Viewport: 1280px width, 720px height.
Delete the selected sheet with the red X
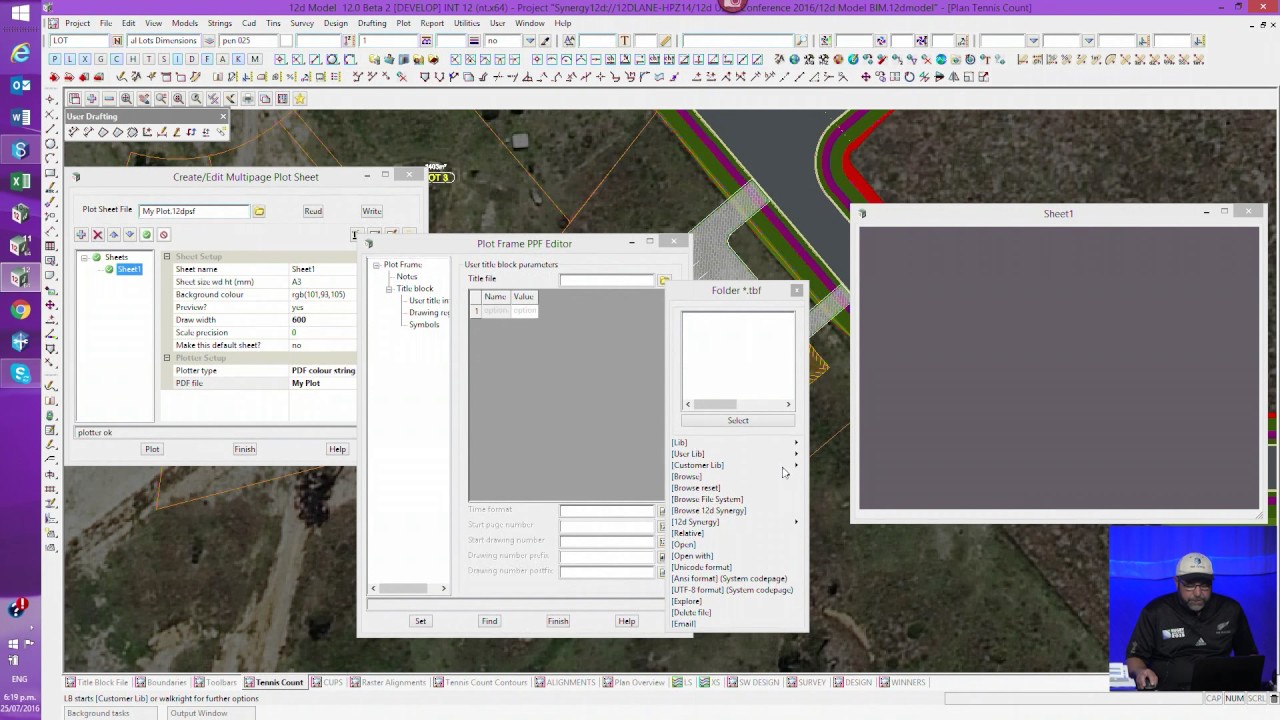click(98, 235)
